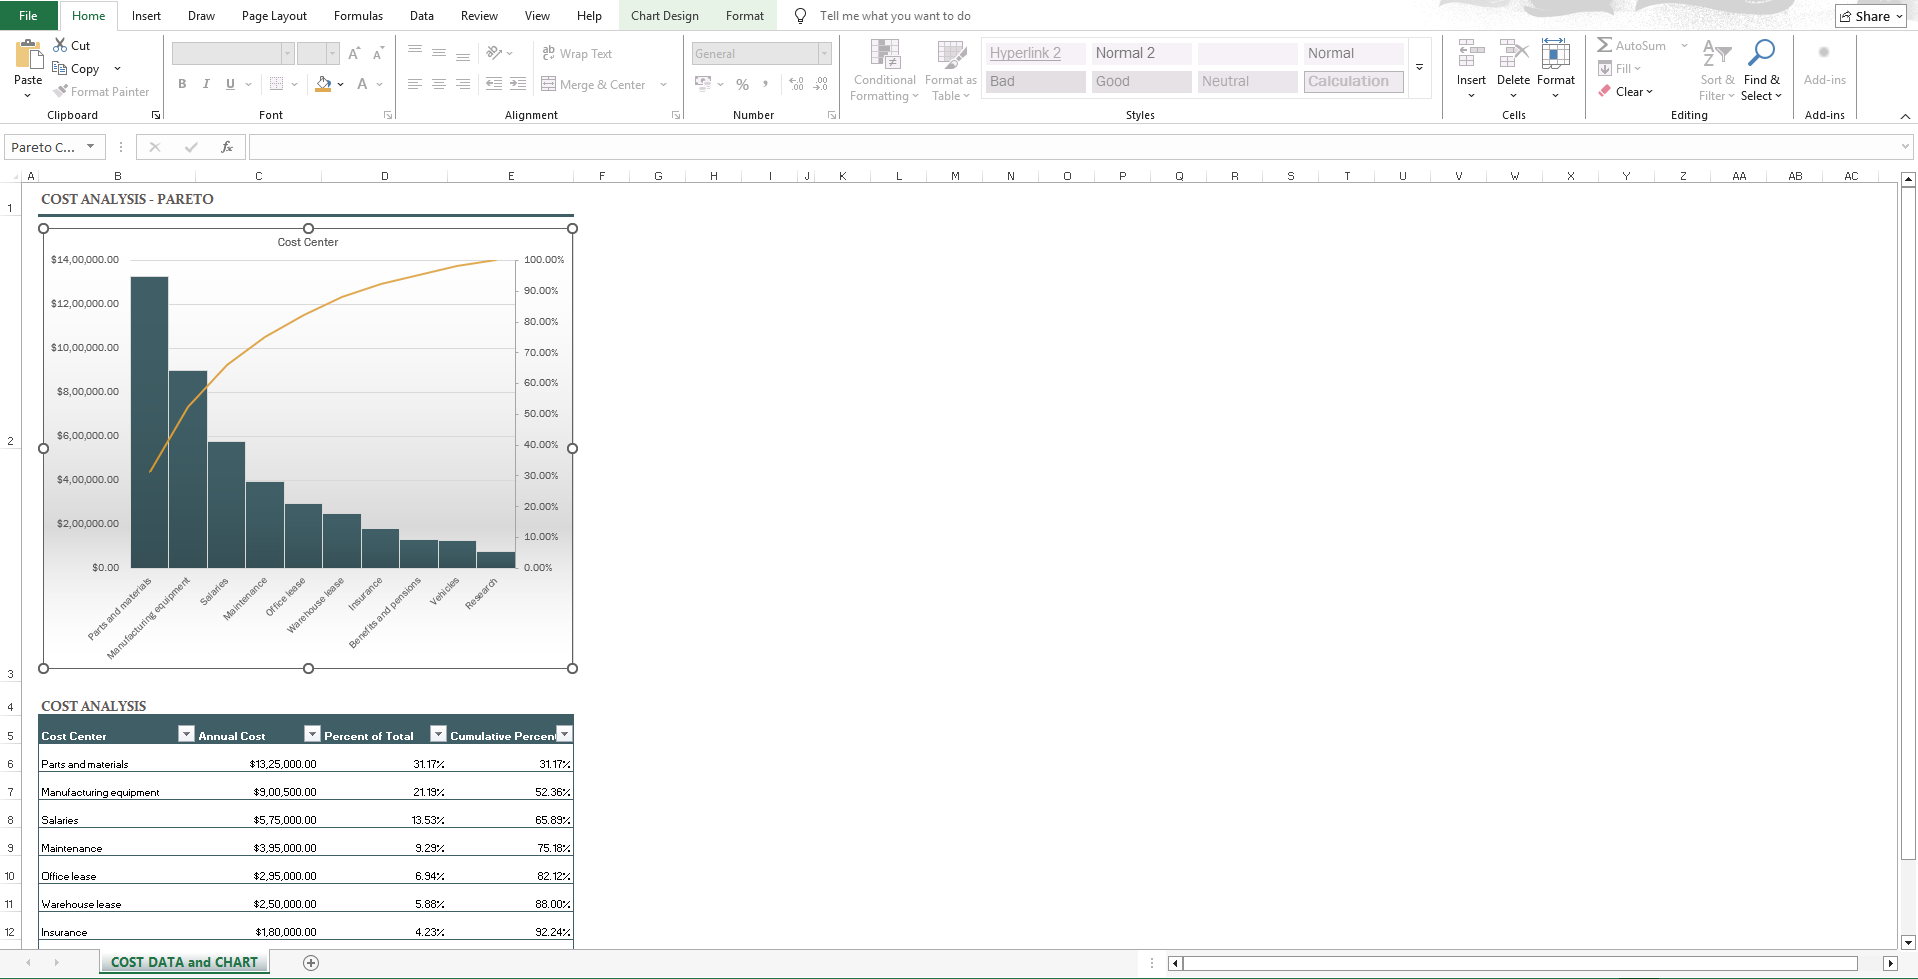1918x979 pixels.
Task: Decrease font size with the small A
Action: click(x=378, y=53)
